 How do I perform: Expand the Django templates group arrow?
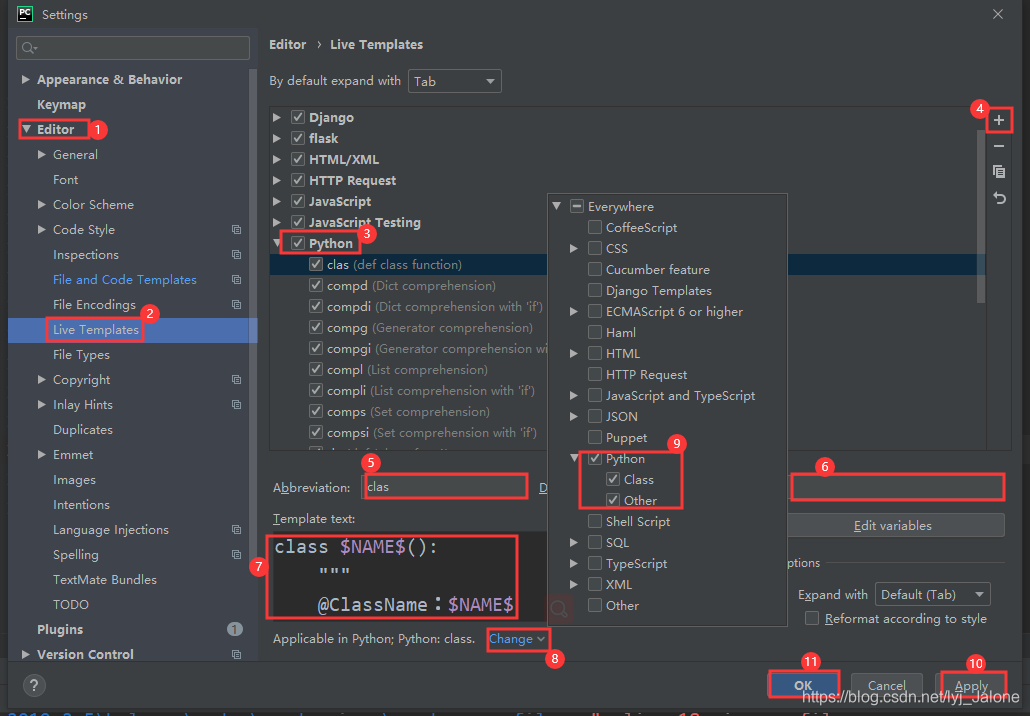point(277,117)
